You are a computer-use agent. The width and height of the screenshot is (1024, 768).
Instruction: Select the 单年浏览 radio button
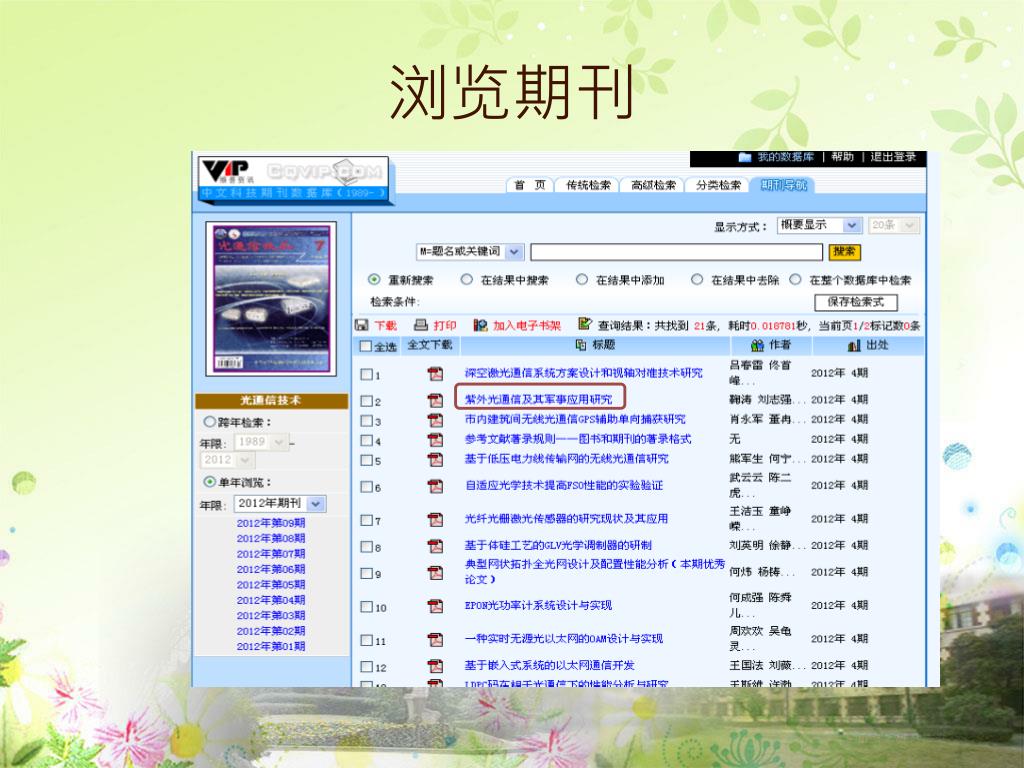(210, 482)
